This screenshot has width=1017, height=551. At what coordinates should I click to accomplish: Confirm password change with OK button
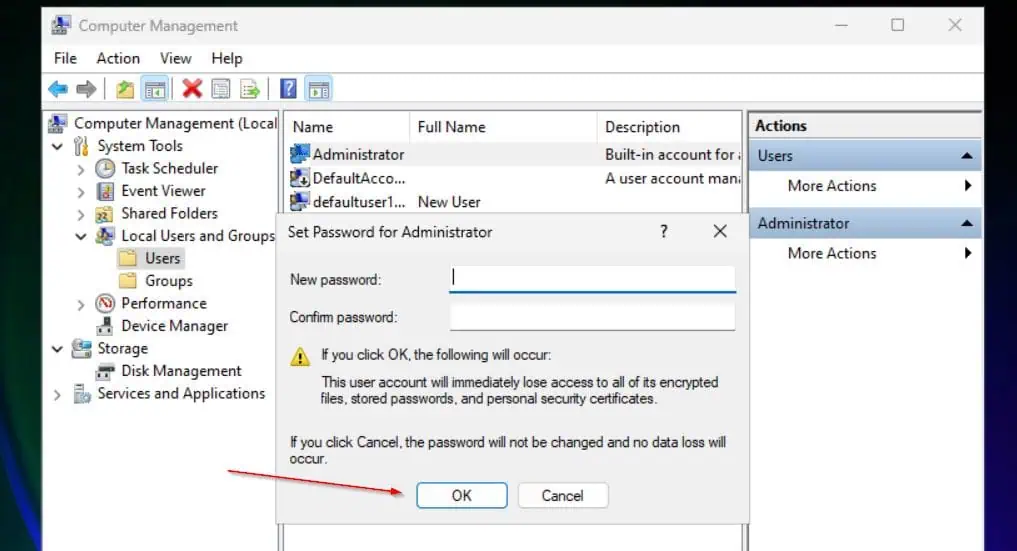(x=462, y=495)
